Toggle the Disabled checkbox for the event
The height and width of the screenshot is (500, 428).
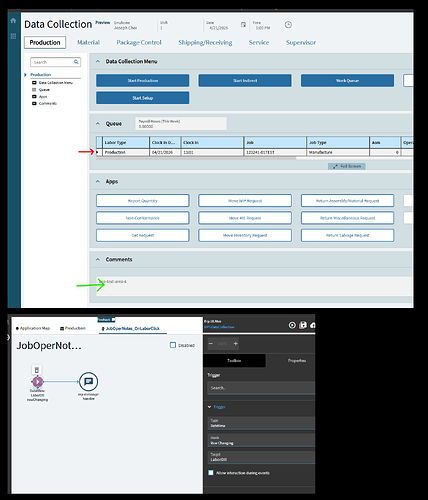(173, 345)
